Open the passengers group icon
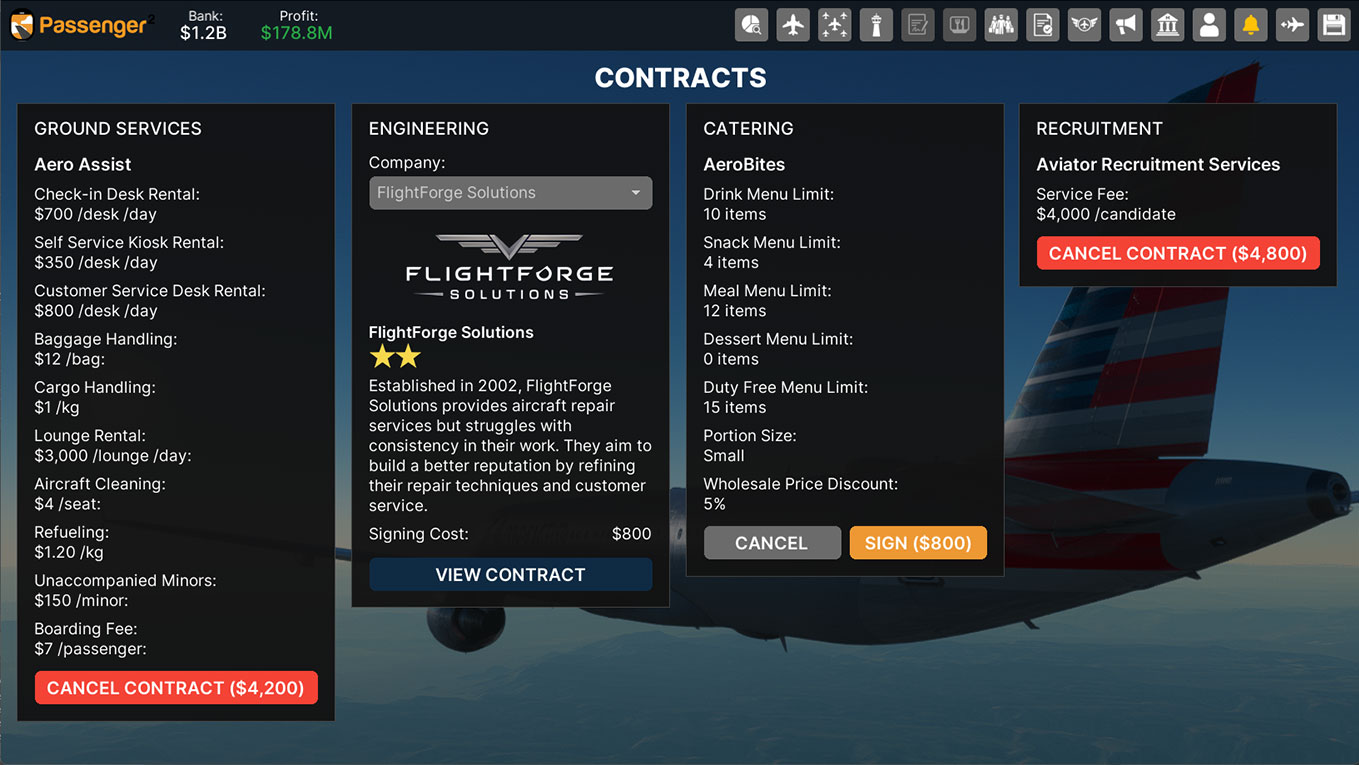 (1001, 25)
